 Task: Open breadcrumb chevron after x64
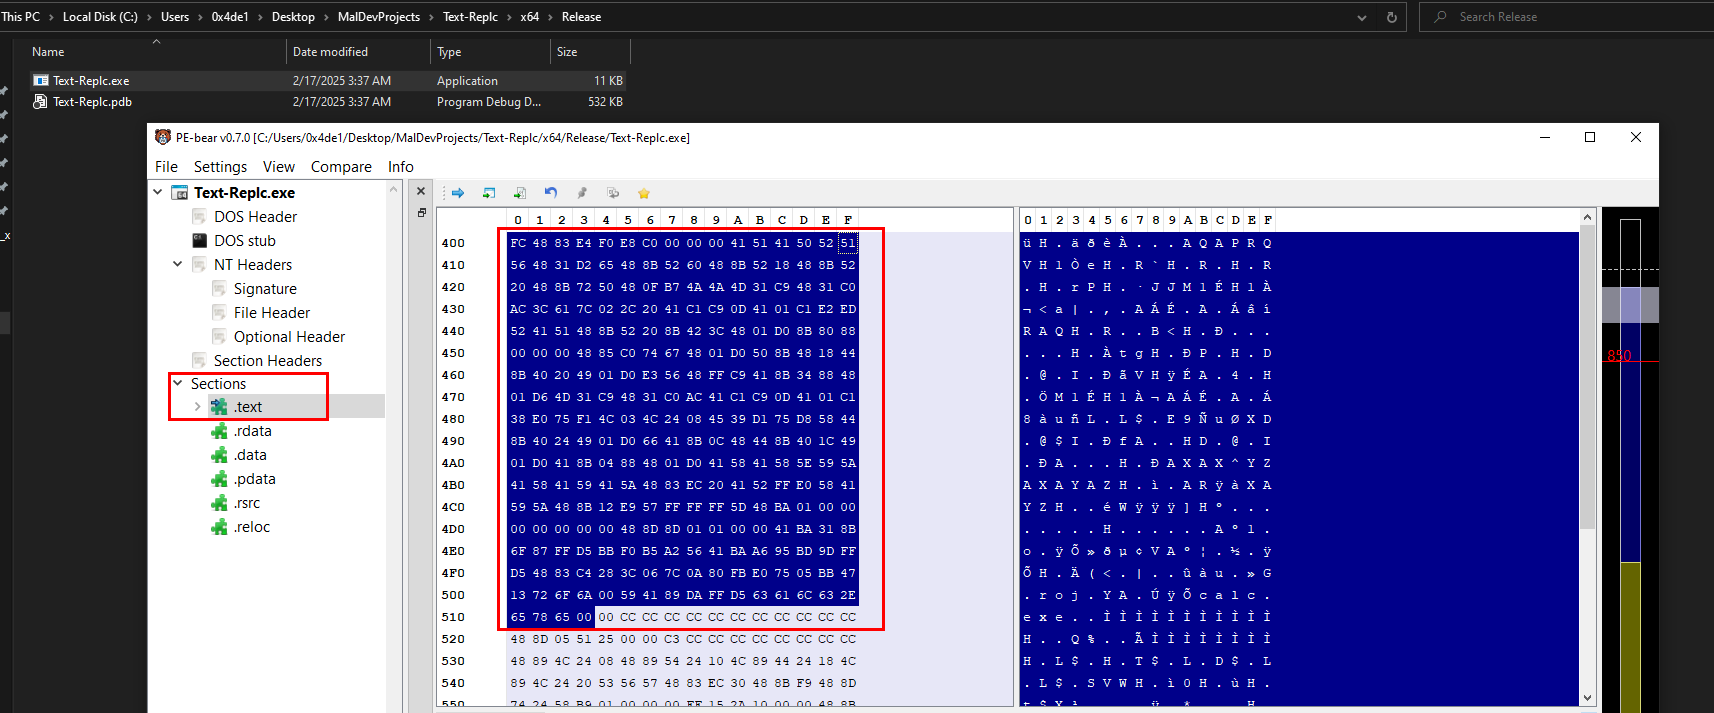[x=550, y=17]
